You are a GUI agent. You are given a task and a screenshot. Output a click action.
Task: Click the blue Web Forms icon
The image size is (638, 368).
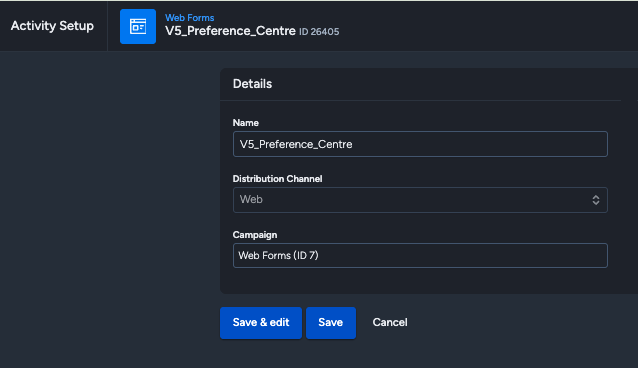coord(138,26)
